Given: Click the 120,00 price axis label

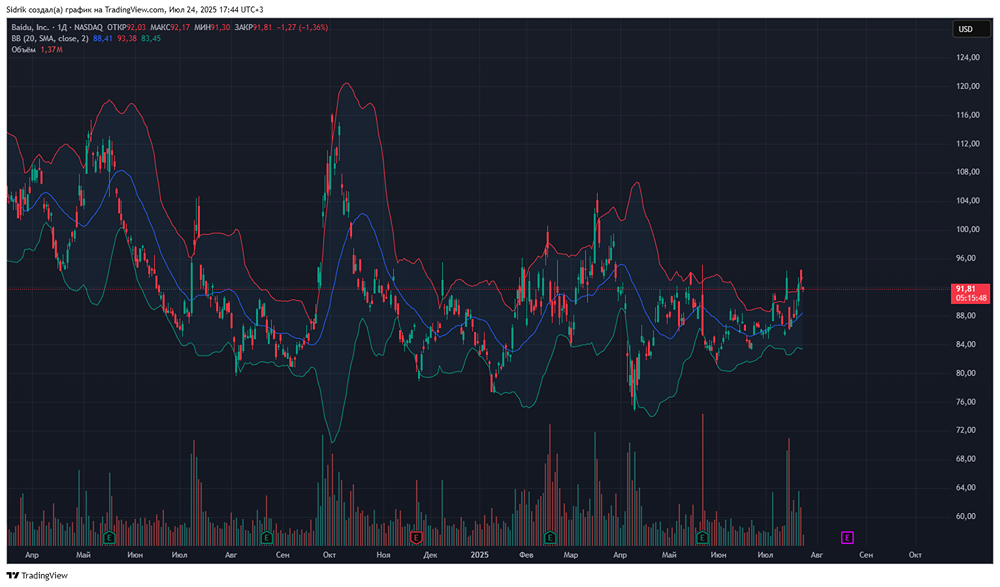Looking at the screenshot, I should point(967,86).
